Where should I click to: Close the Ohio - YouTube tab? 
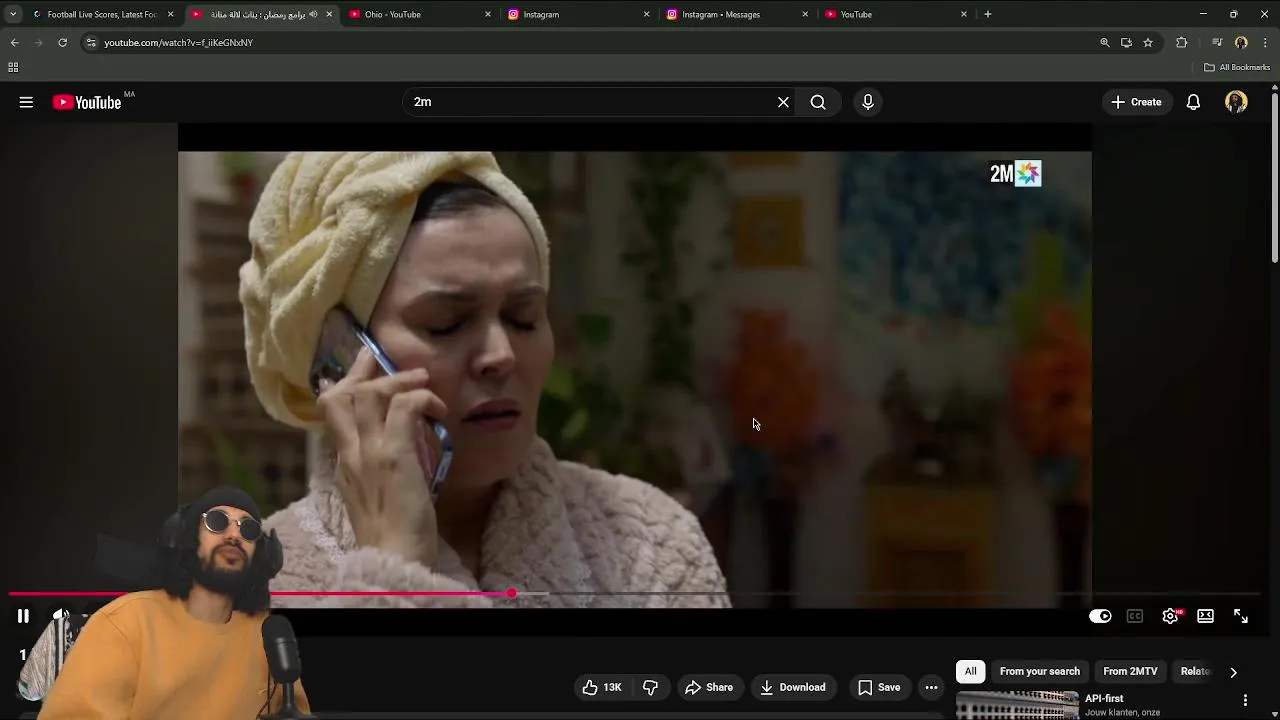[488, 14]
